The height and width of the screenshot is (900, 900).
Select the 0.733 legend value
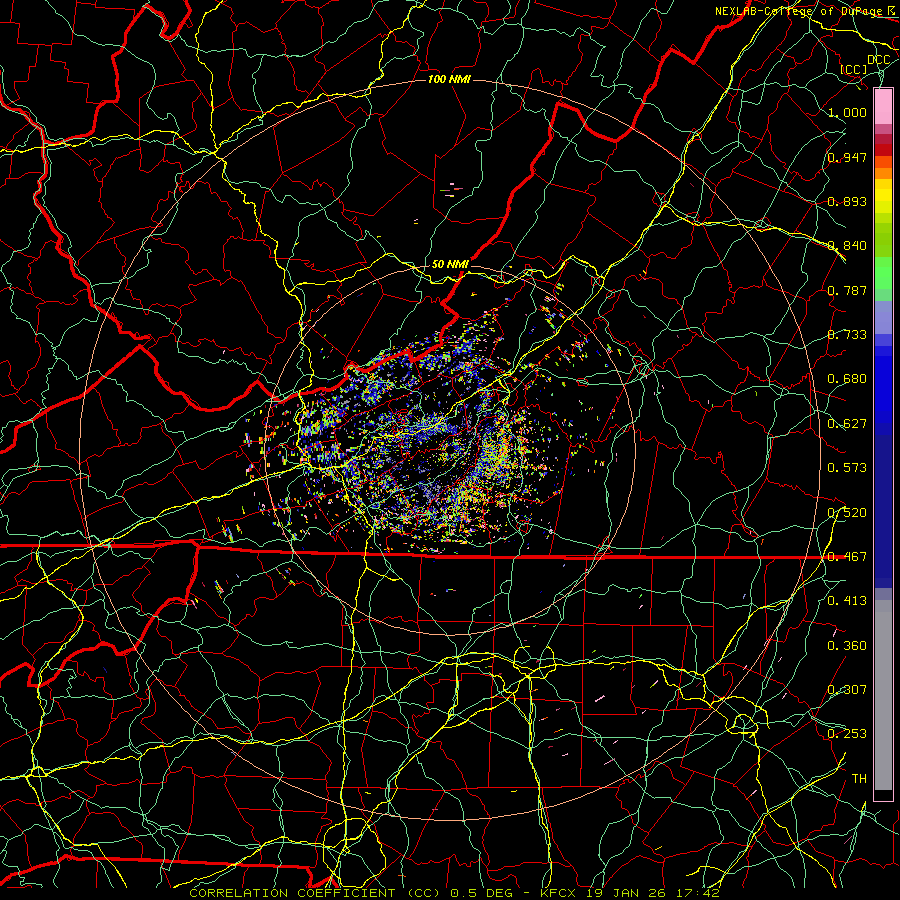coord(847,335)
